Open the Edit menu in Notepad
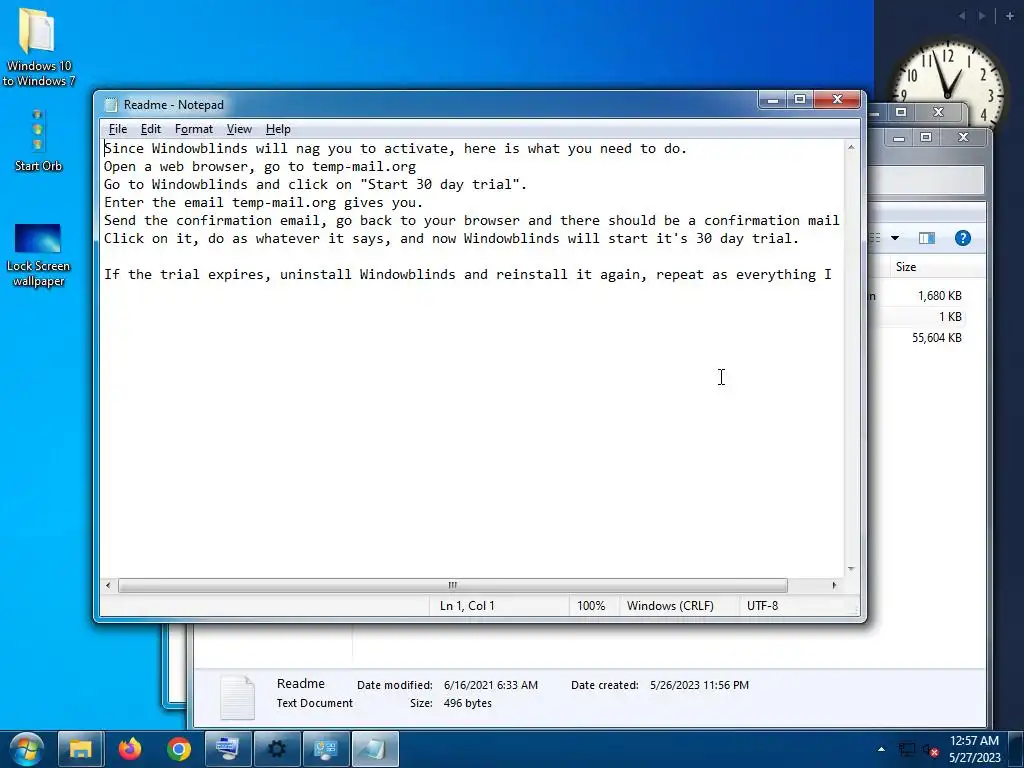The image size is (1024, 768). point(150,129)
